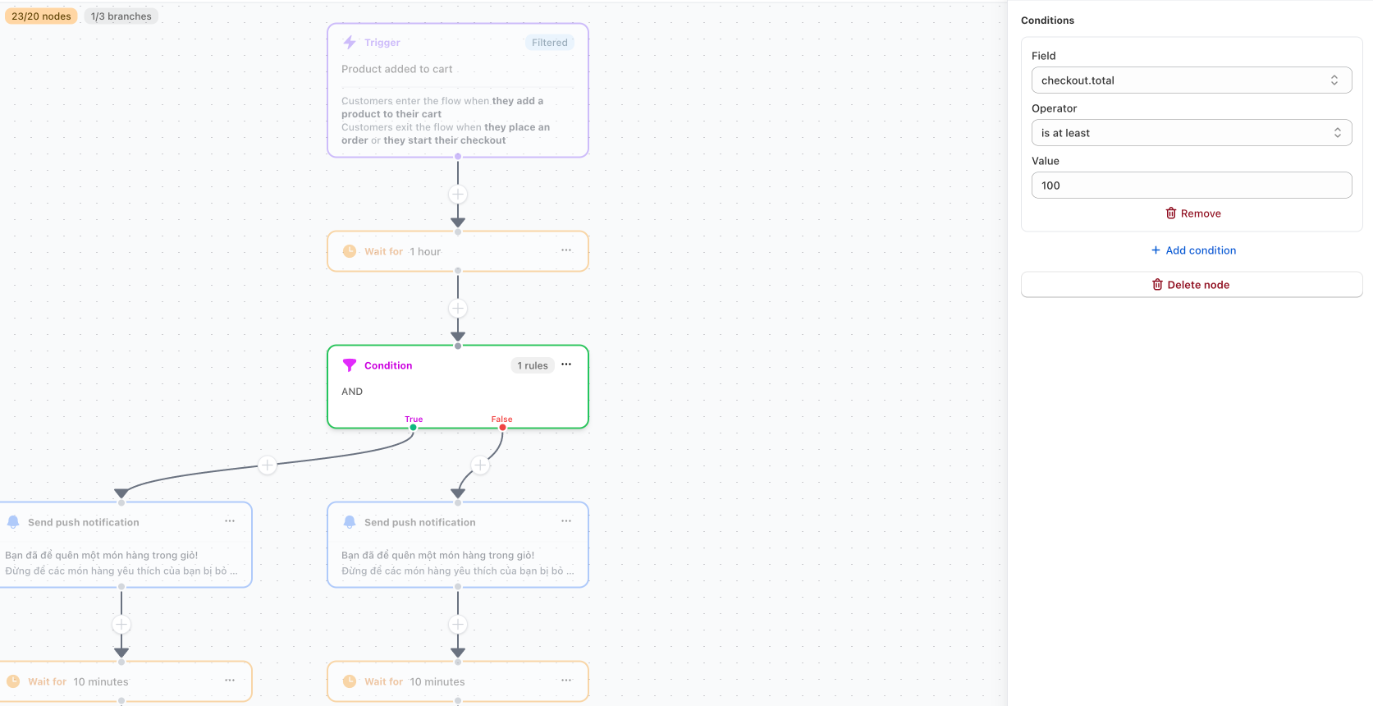Click the clock icon on False-branch 10 minutes wait
The width and height of the screenshot is (1373, 706).
(x=349, y=681)
